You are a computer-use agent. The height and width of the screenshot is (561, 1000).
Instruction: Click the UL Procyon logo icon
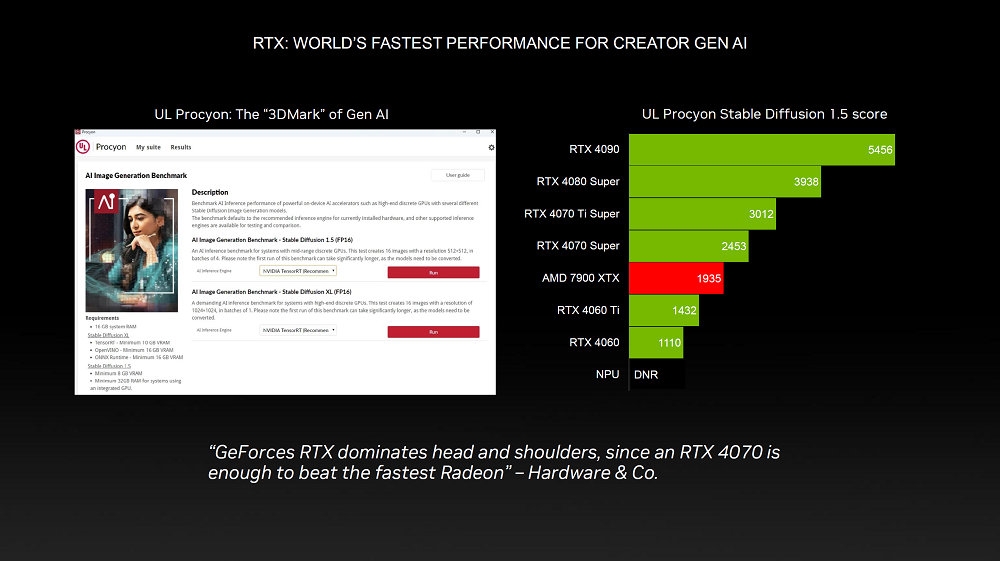(x=83, y=147)
